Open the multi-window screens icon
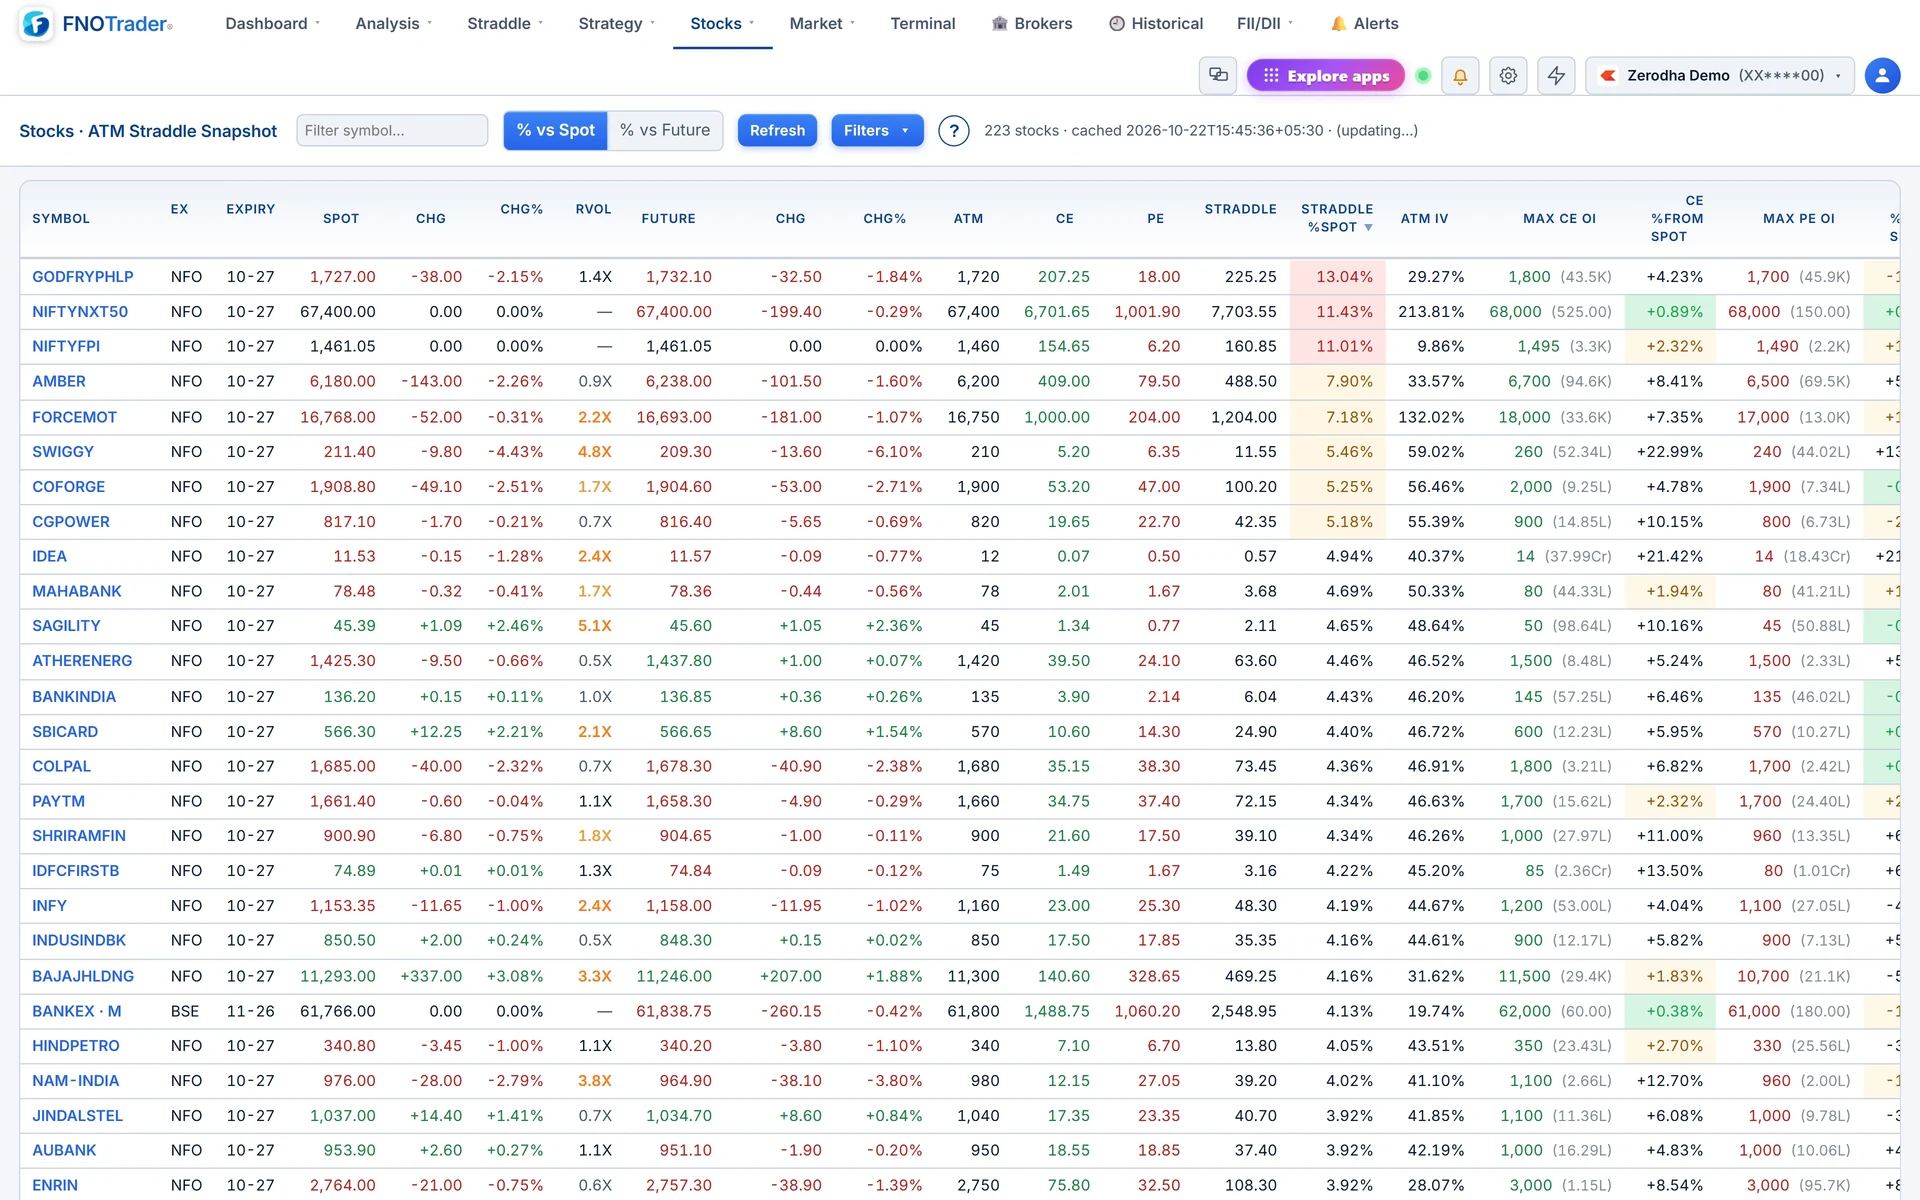The image size is (1920, 1200). point(1218,75)
